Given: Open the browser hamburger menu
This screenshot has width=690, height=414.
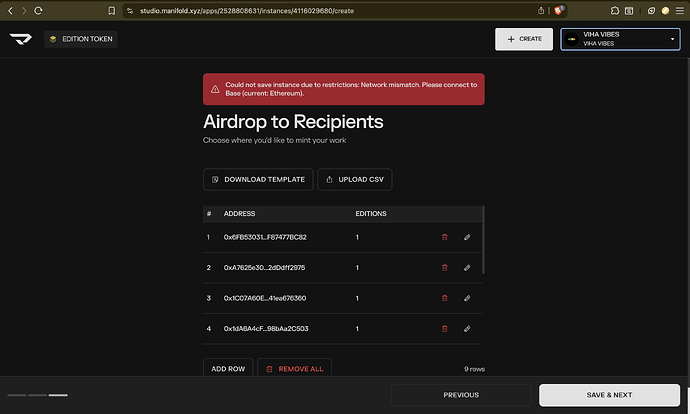Looking at the screenshot, I should point(679,11).
